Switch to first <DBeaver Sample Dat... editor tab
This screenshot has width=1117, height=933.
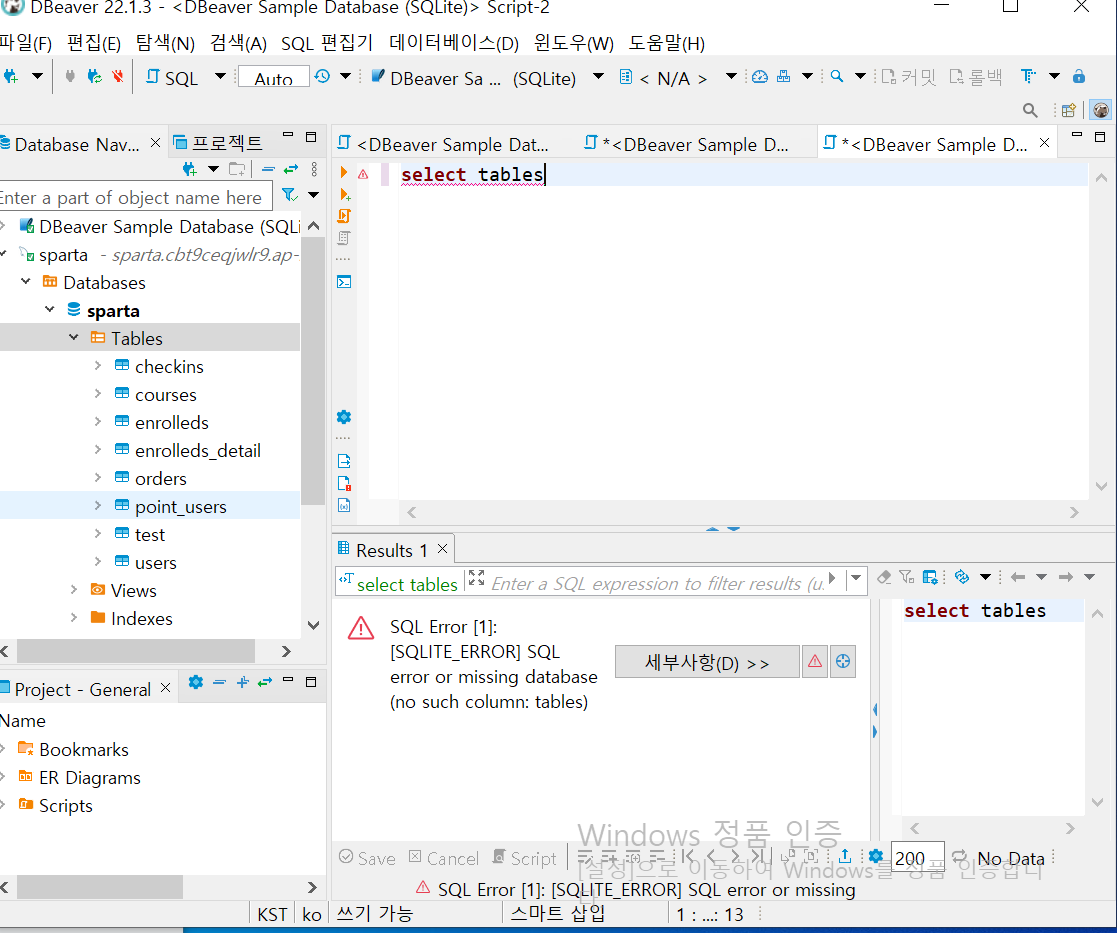click(444, 144)
